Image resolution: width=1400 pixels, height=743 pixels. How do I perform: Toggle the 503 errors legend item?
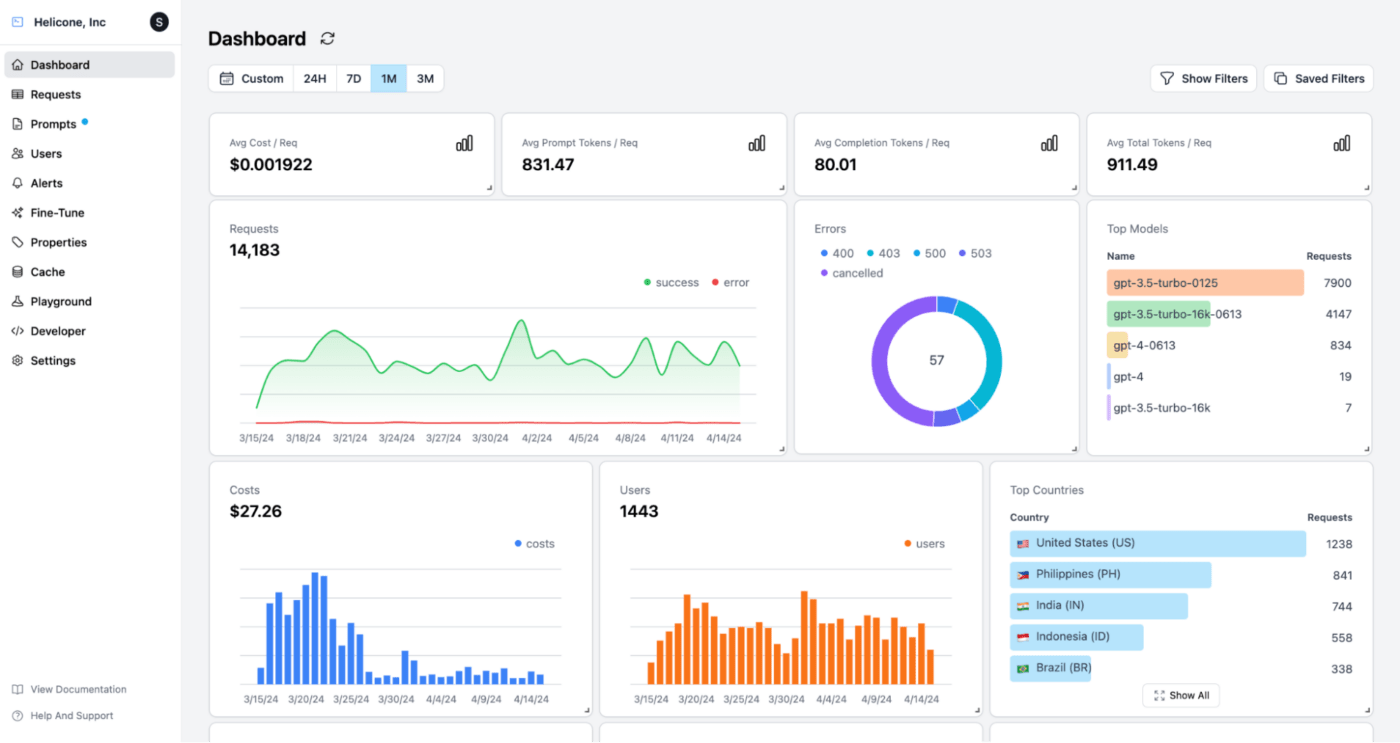point(975,254)
